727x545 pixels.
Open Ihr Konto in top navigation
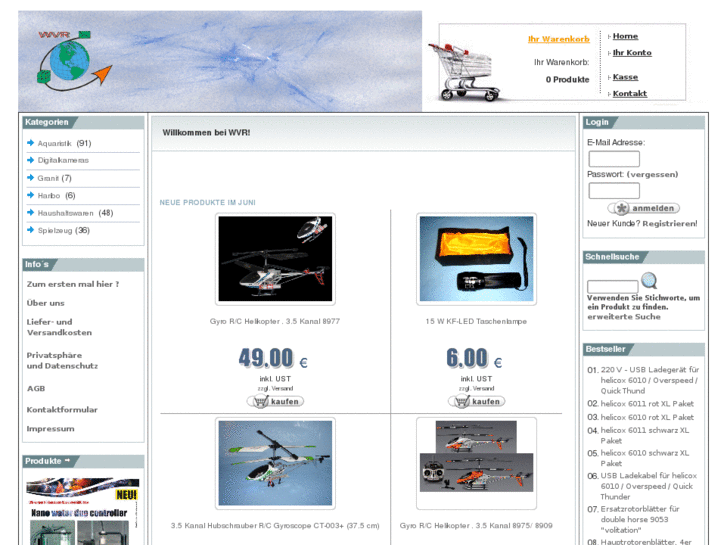coord(632,53)
